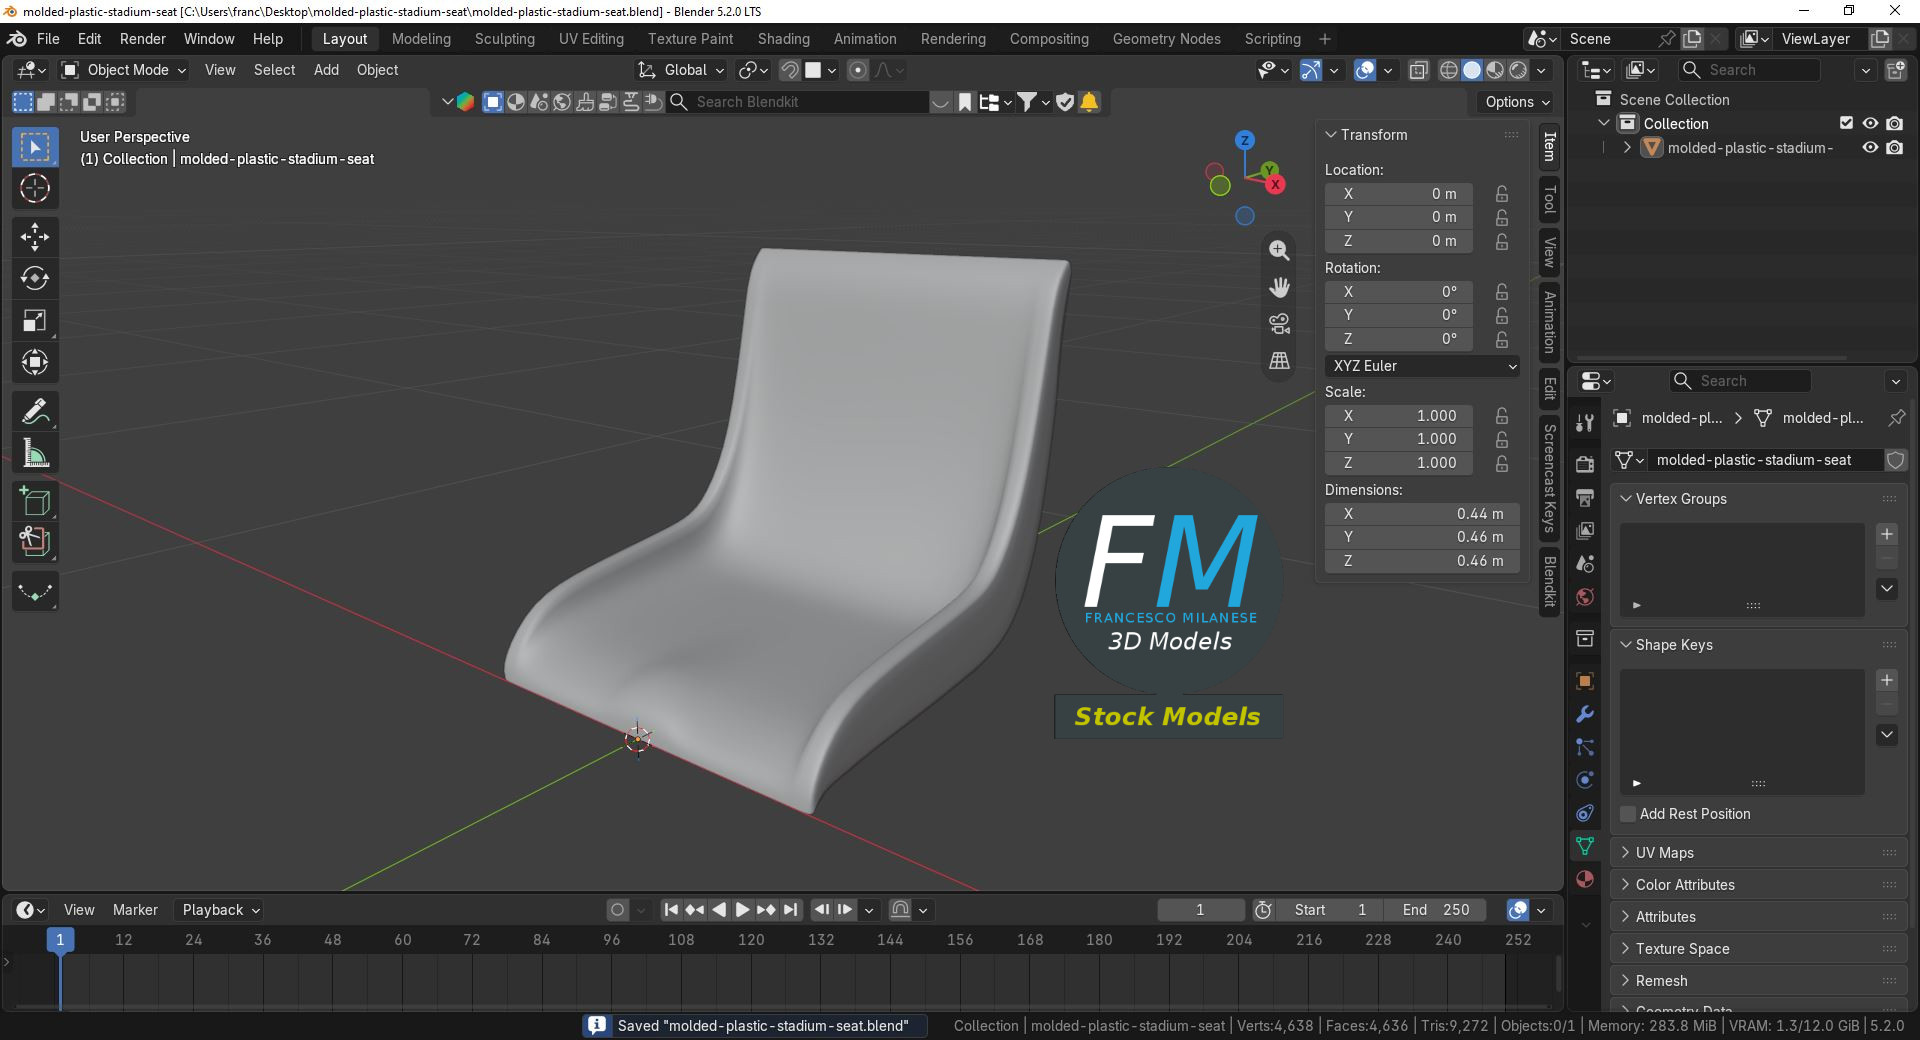Screen dimensions: 1920x1040
Task: Toggle snapping magnet in viewport header
Action: [790, 70]
